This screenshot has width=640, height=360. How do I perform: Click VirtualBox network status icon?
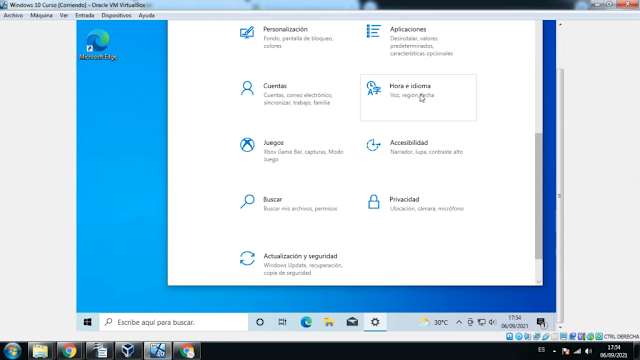point(536,336)
